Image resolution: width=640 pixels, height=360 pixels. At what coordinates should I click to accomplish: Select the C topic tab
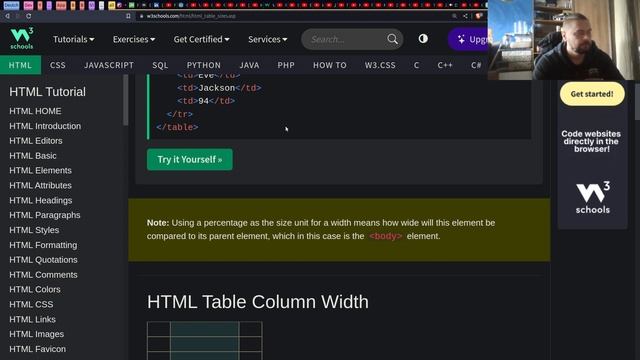coord(416,65)
